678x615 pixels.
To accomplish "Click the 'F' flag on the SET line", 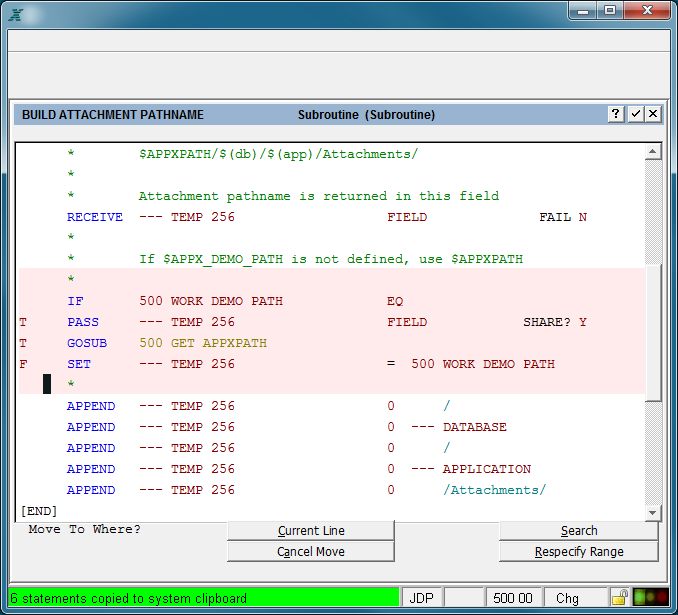I will [23, 364].
